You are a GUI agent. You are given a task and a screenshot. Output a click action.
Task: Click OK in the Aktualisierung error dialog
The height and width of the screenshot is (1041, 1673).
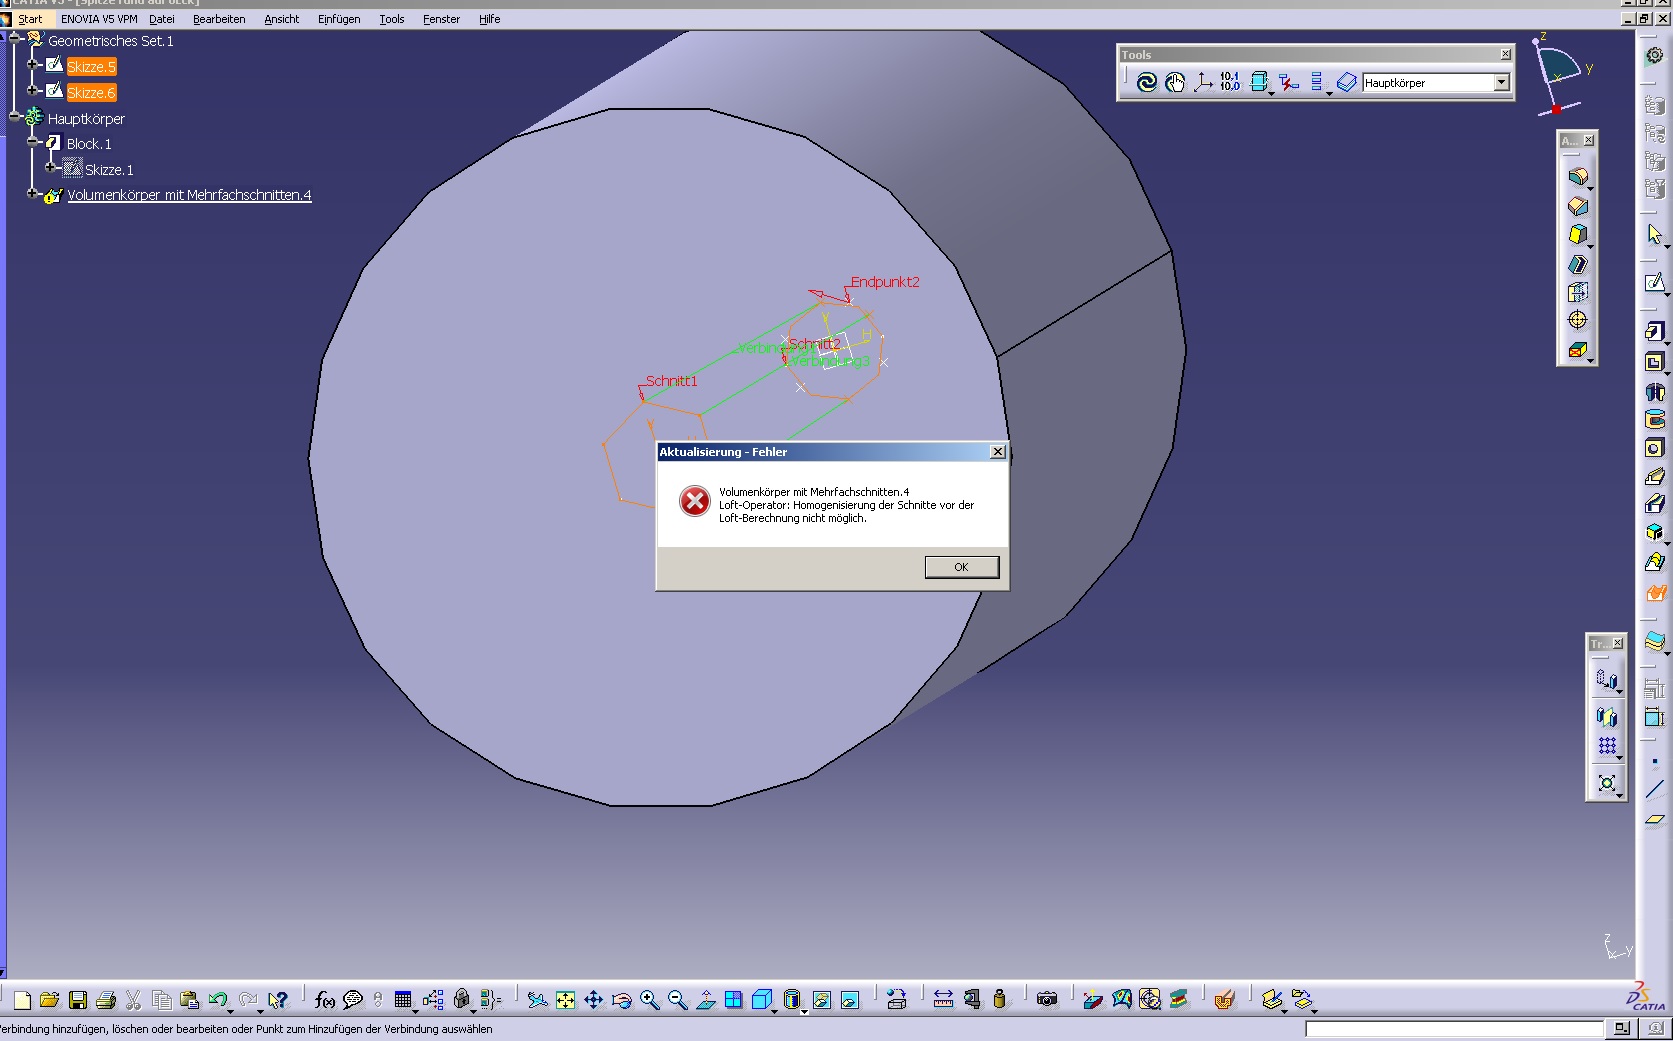point(961,567)
